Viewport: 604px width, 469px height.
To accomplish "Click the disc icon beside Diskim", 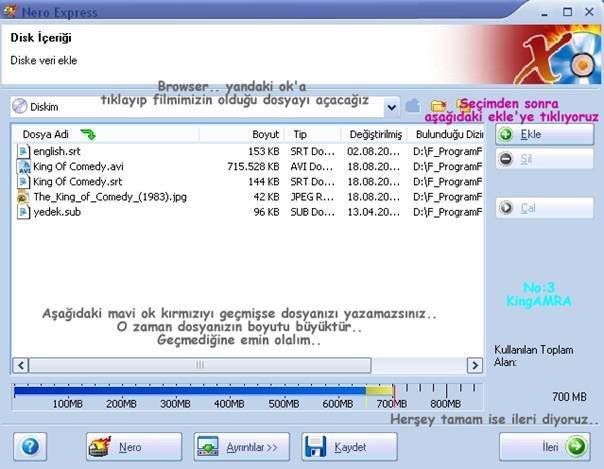I will click(x=20, y=106).
